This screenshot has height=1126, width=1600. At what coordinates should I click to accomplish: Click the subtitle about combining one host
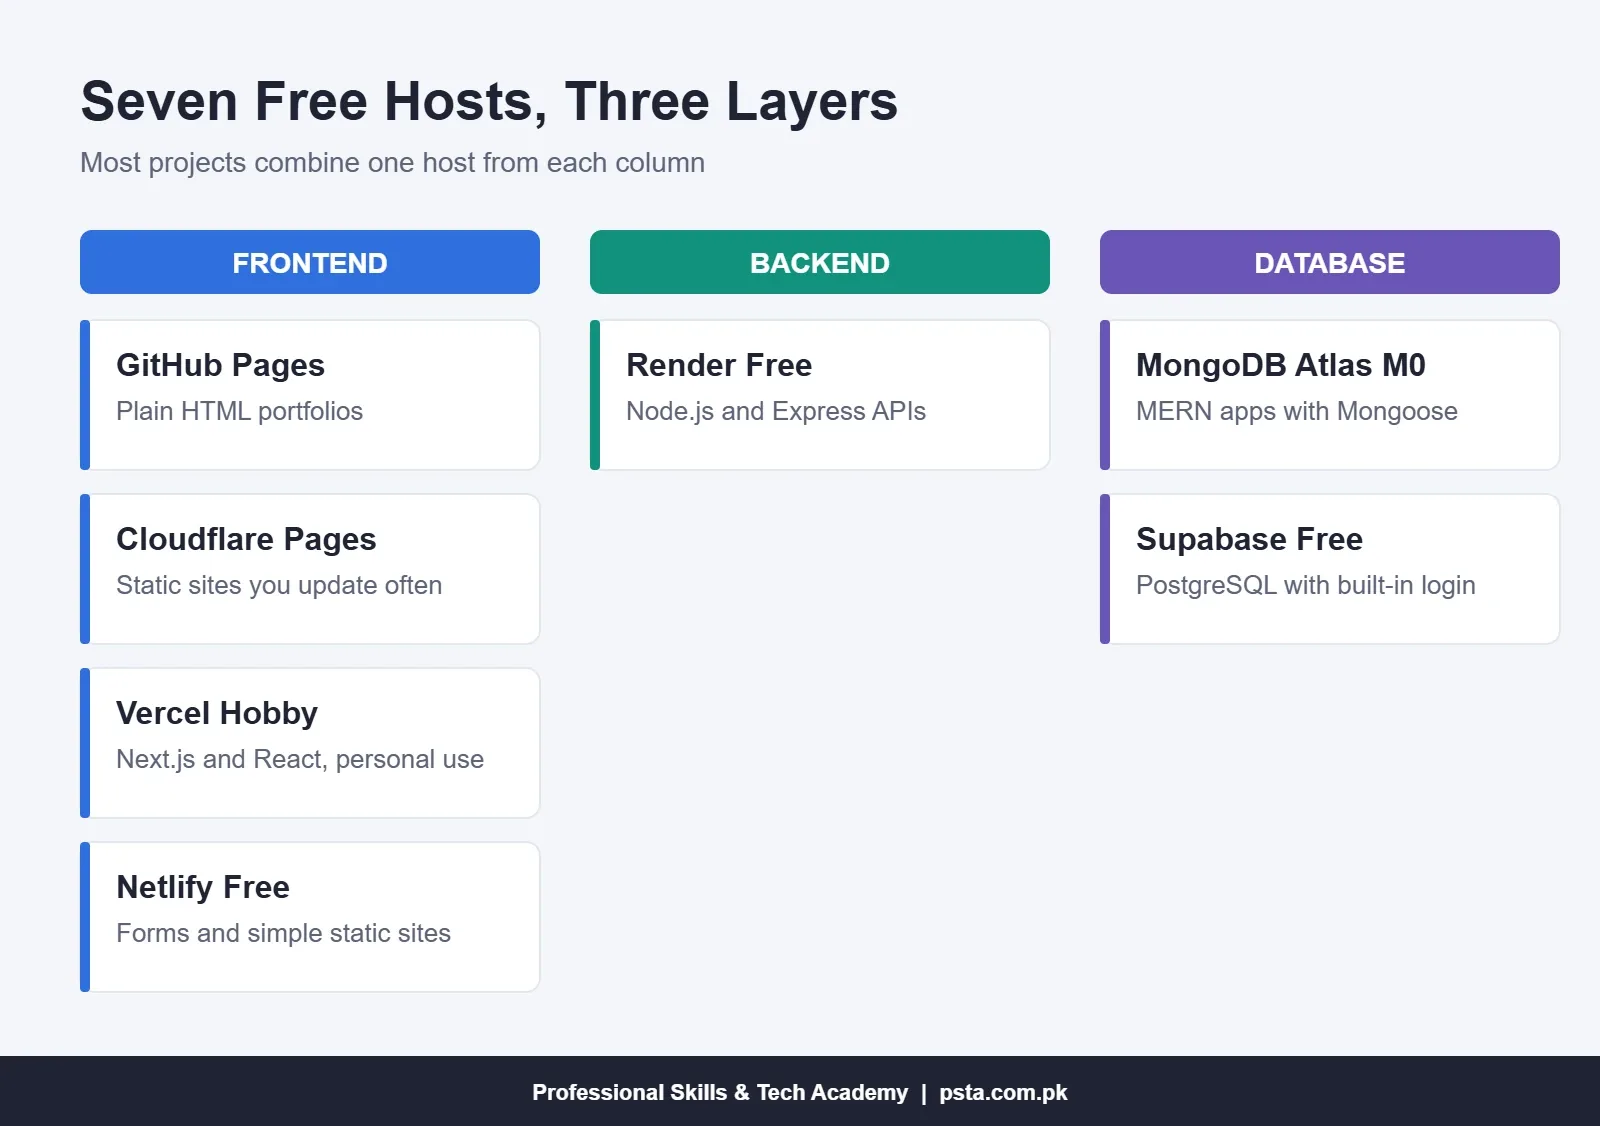[x=392, y=163]
